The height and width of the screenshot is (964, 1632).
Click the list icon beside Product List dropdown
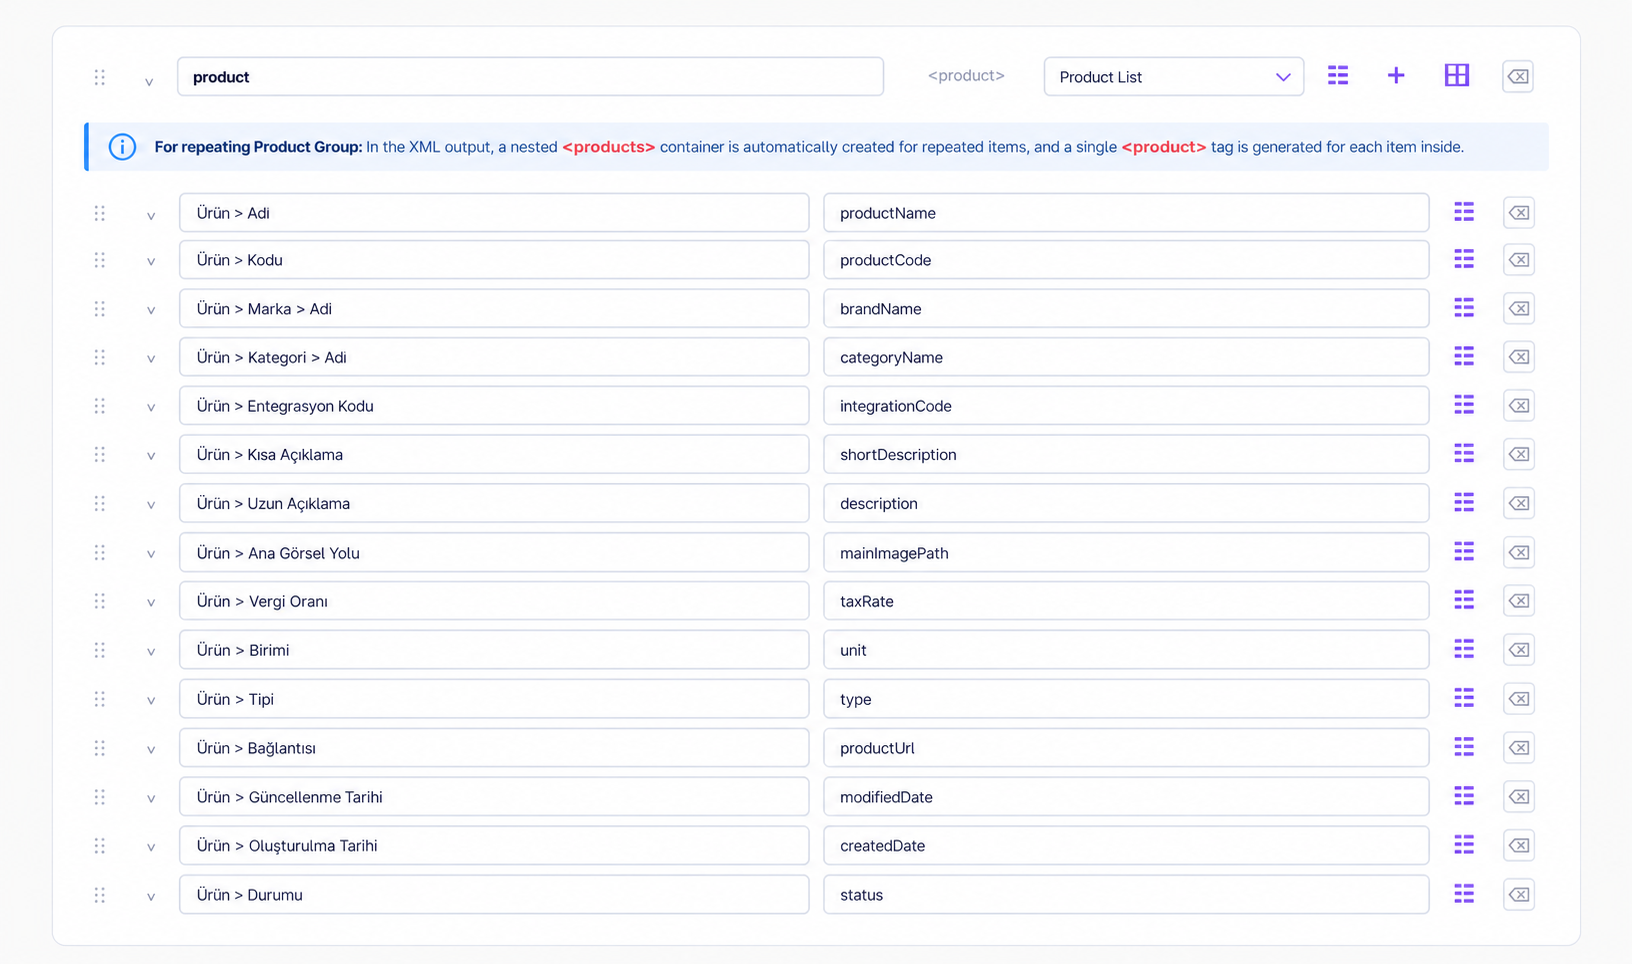click(x=1338, y=76)
